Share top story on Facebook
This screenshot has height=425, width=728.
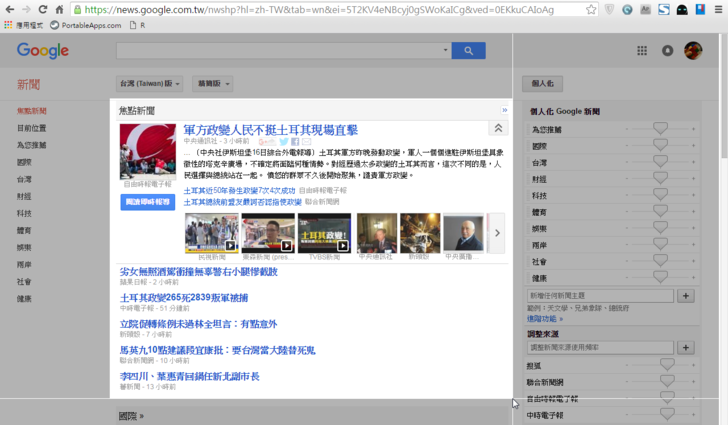coord(294,142)
